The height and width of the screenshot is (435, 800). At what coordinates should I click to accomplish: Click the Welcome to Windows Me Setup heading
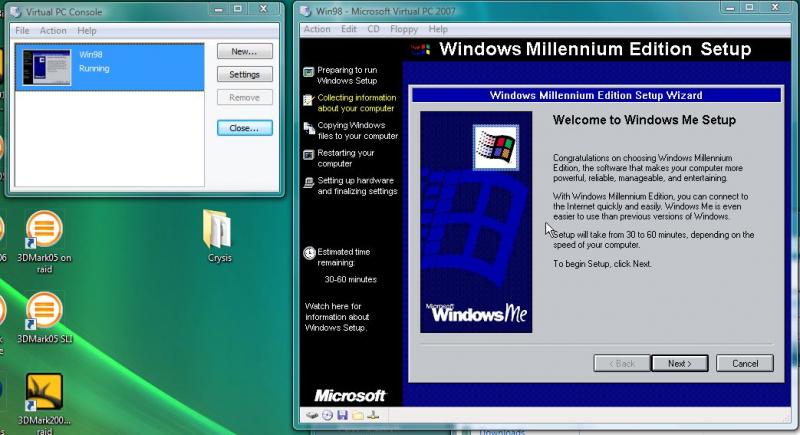coord(644,120)
